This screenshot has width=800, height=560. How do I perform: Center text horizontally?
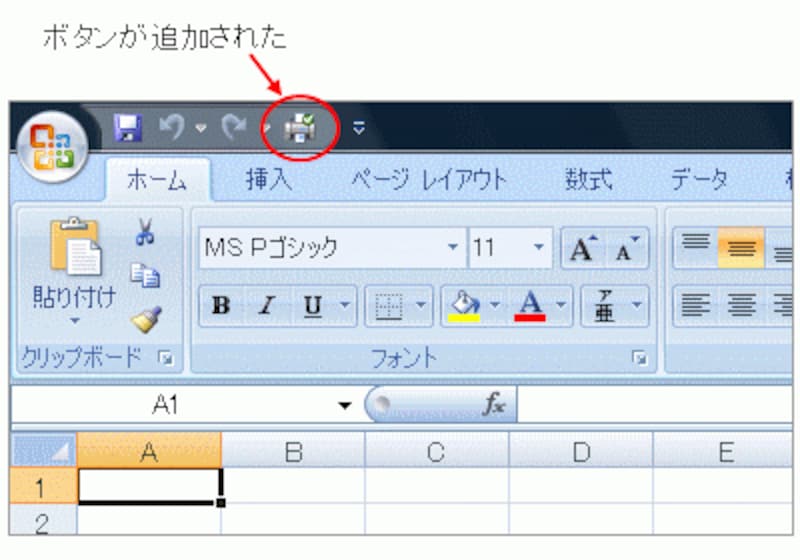tap(741, 306)
